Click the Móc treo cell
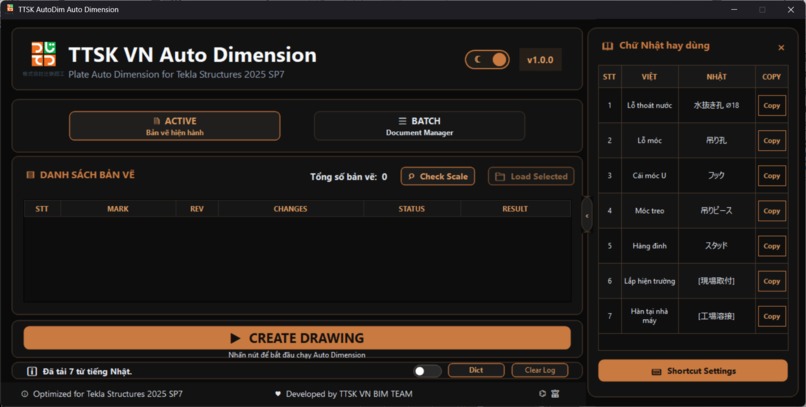 tap(649, 211)
